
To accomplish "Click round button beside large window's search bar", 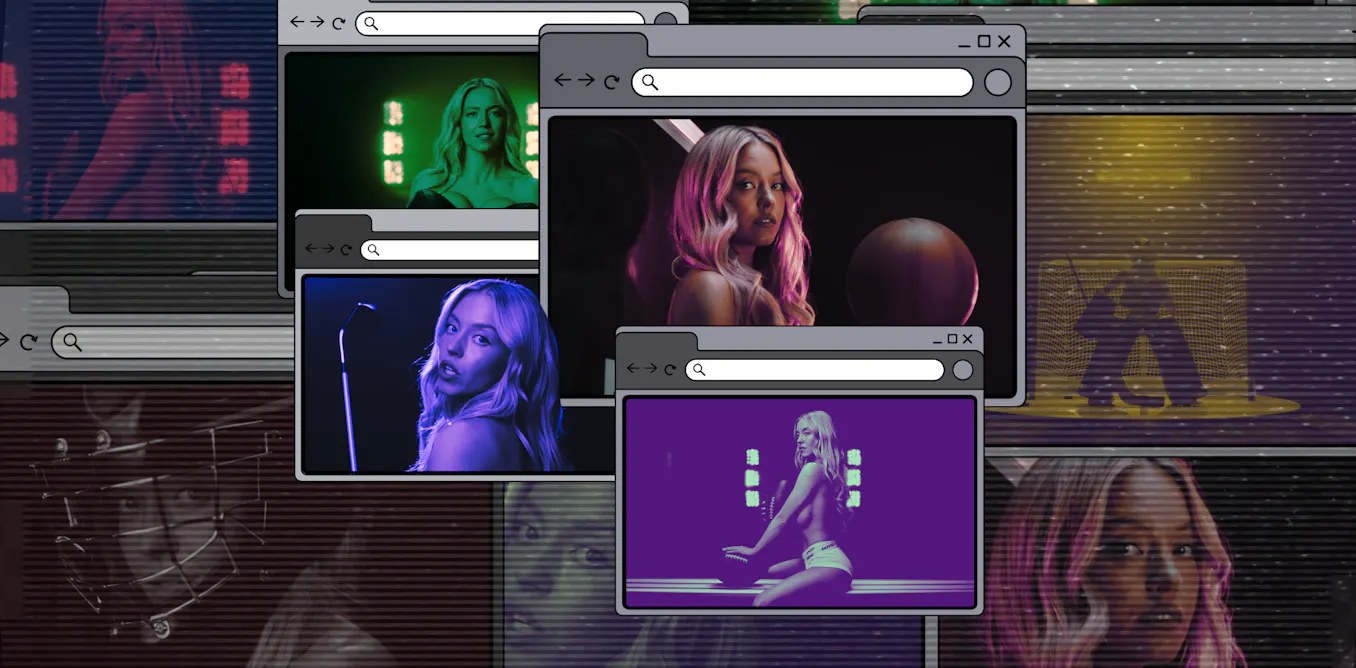I will tap(998, 82).
